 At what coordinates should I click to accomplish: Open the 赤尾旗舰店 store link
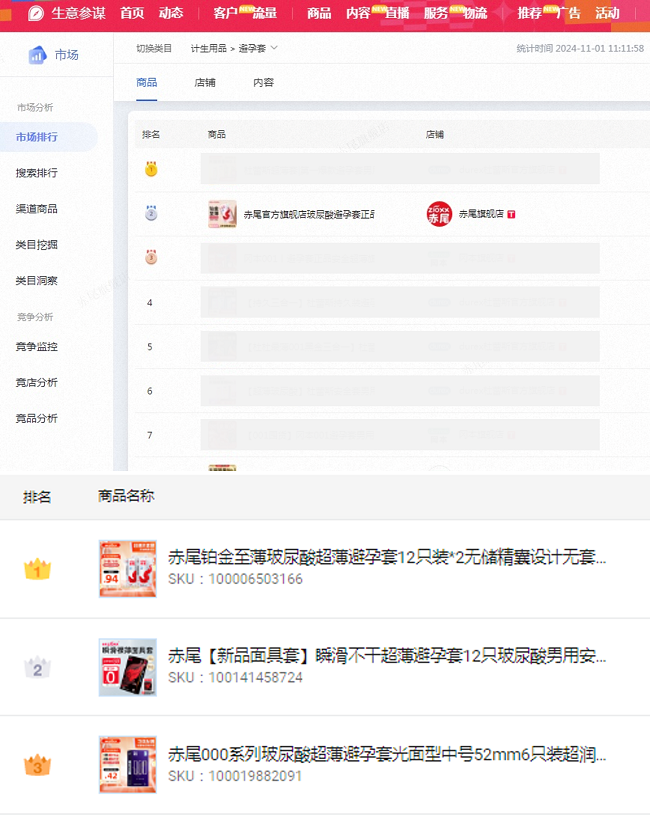481,214
